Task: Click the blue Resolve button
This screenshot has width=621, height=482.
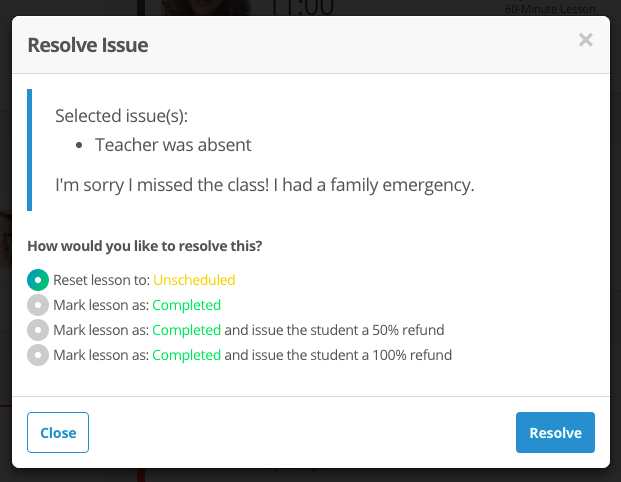Action: (555, 432)
